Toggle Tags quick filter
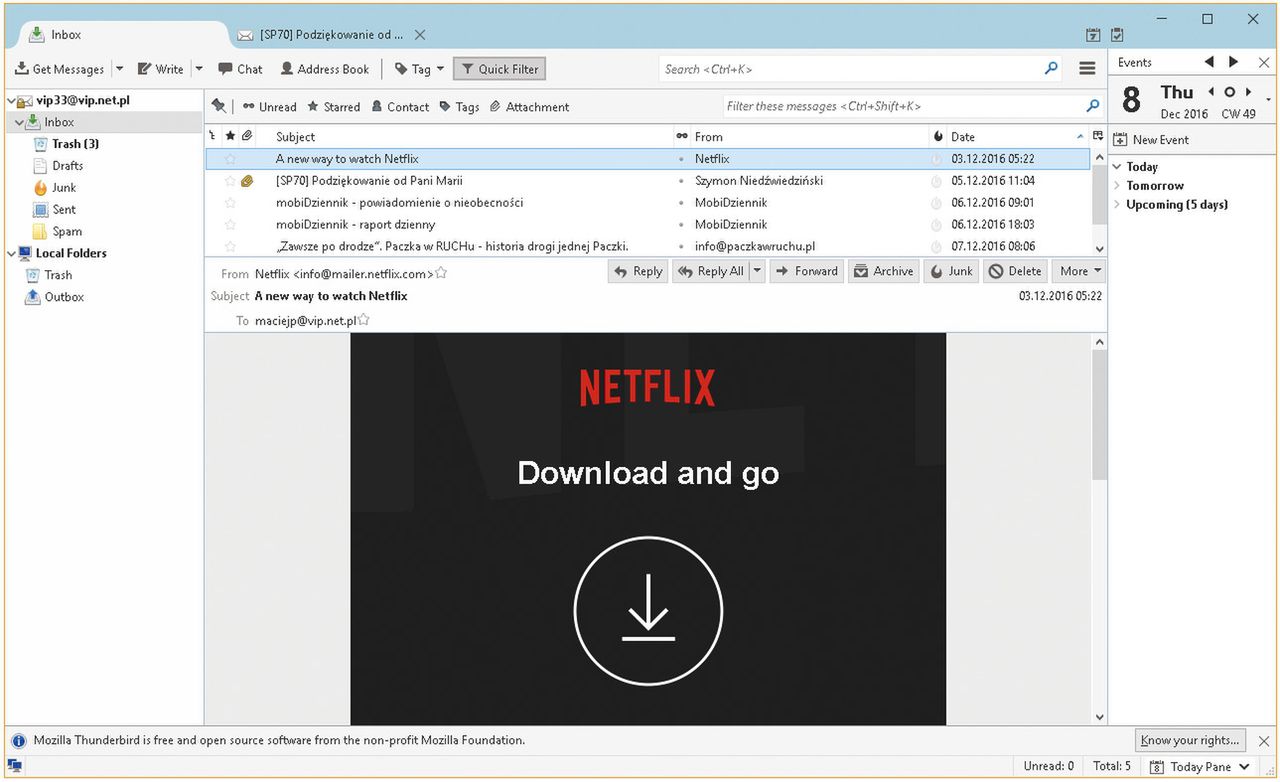This screenshot has width=1280, height=782. 459,107
